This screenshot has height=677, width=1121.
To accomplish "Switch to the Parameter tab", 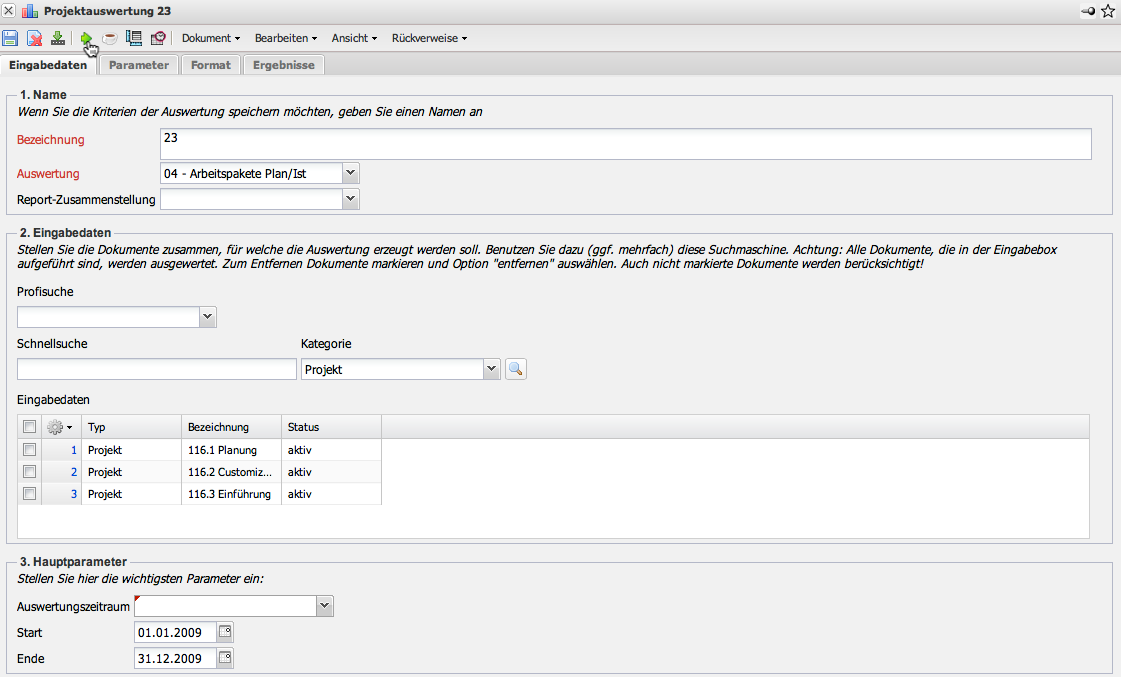I will click(139, 65).
